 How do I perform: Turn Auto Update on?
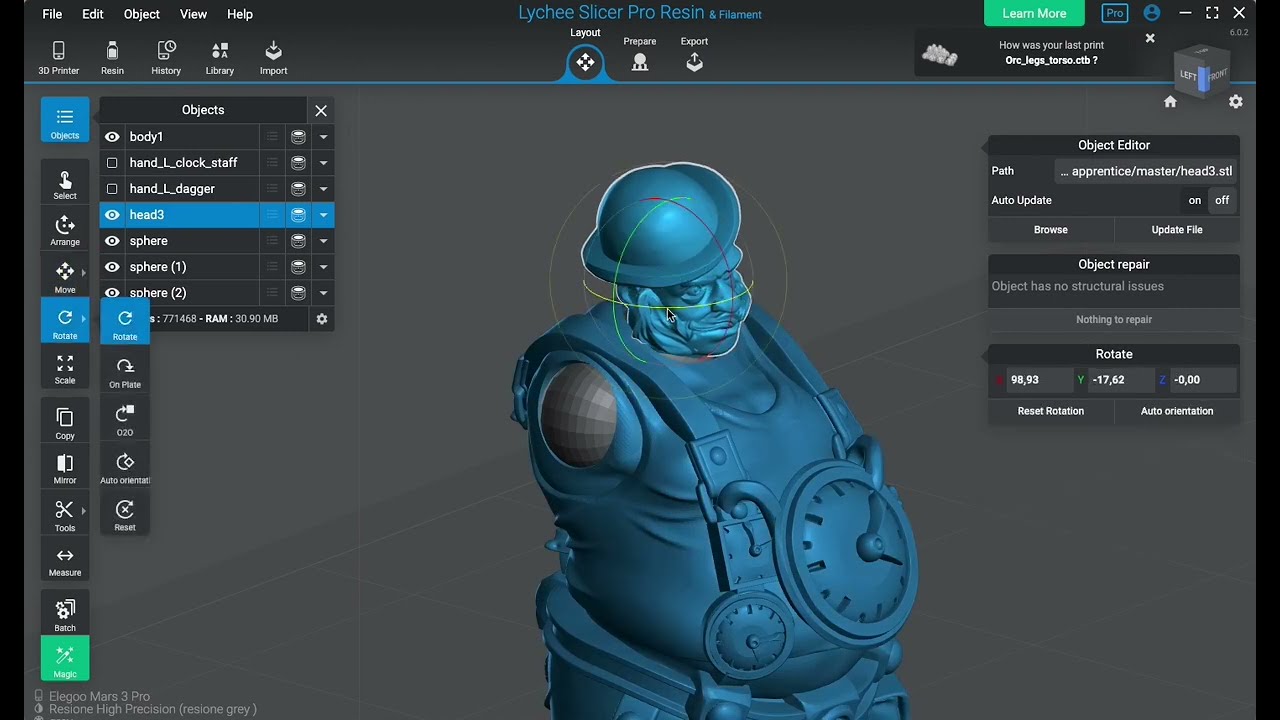pyautogui.click(x=1194, y=200)
